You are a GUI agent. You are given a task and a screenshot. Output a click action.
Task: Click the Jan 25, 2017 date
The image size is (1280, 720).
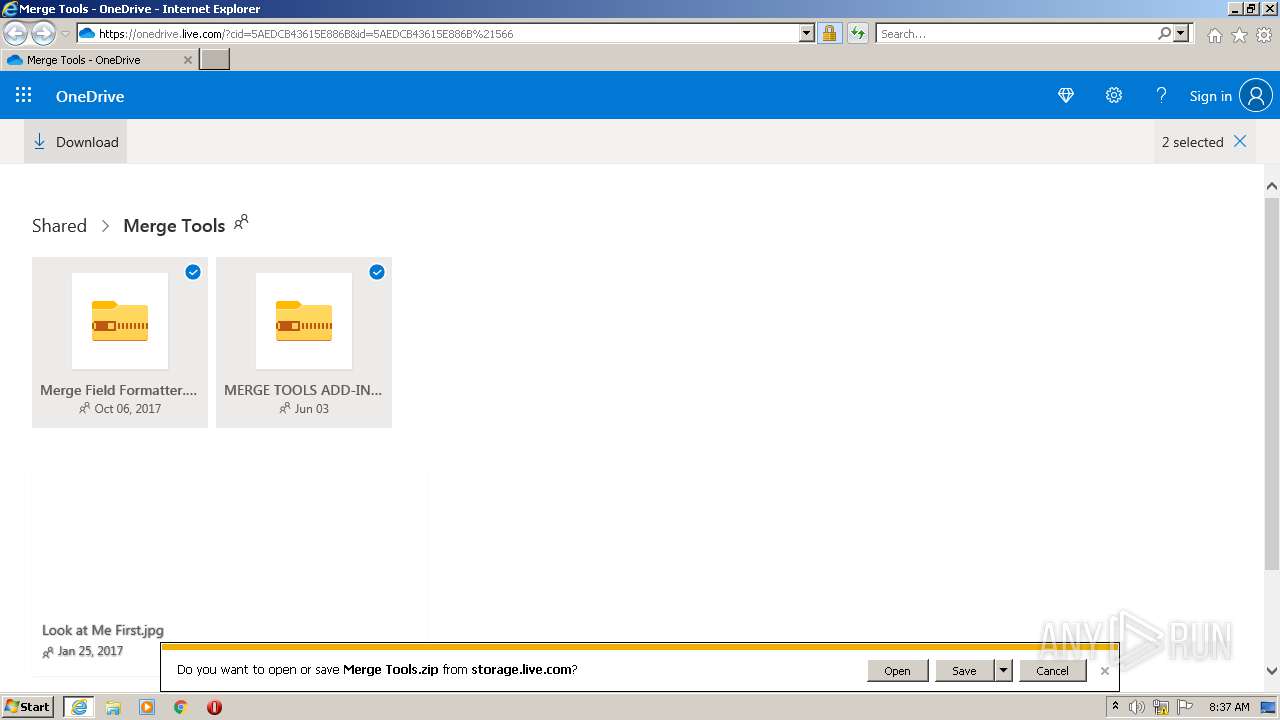tap(90, 651)
